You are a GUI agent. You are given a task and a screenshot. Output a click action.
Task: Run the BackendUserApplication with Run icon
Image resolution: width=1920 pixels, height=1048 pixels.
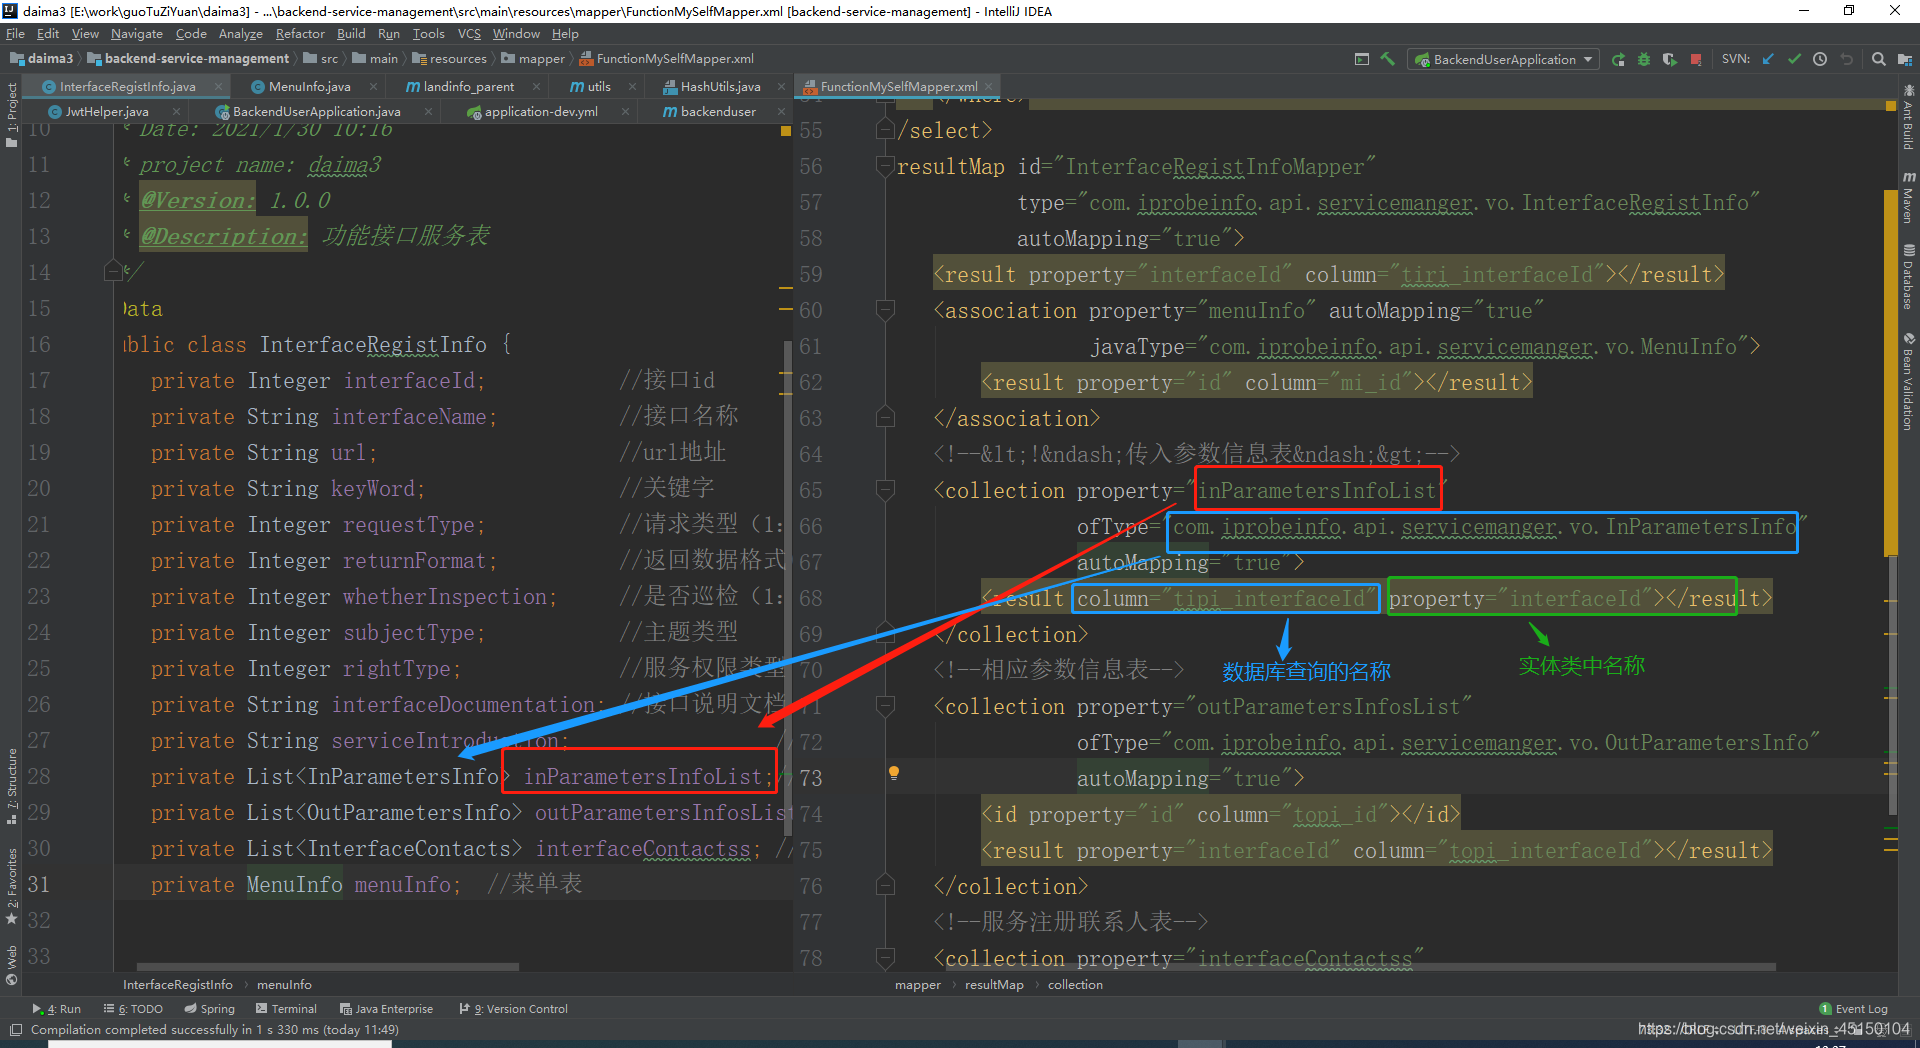pyautogui.click(x=1618, y=59)
